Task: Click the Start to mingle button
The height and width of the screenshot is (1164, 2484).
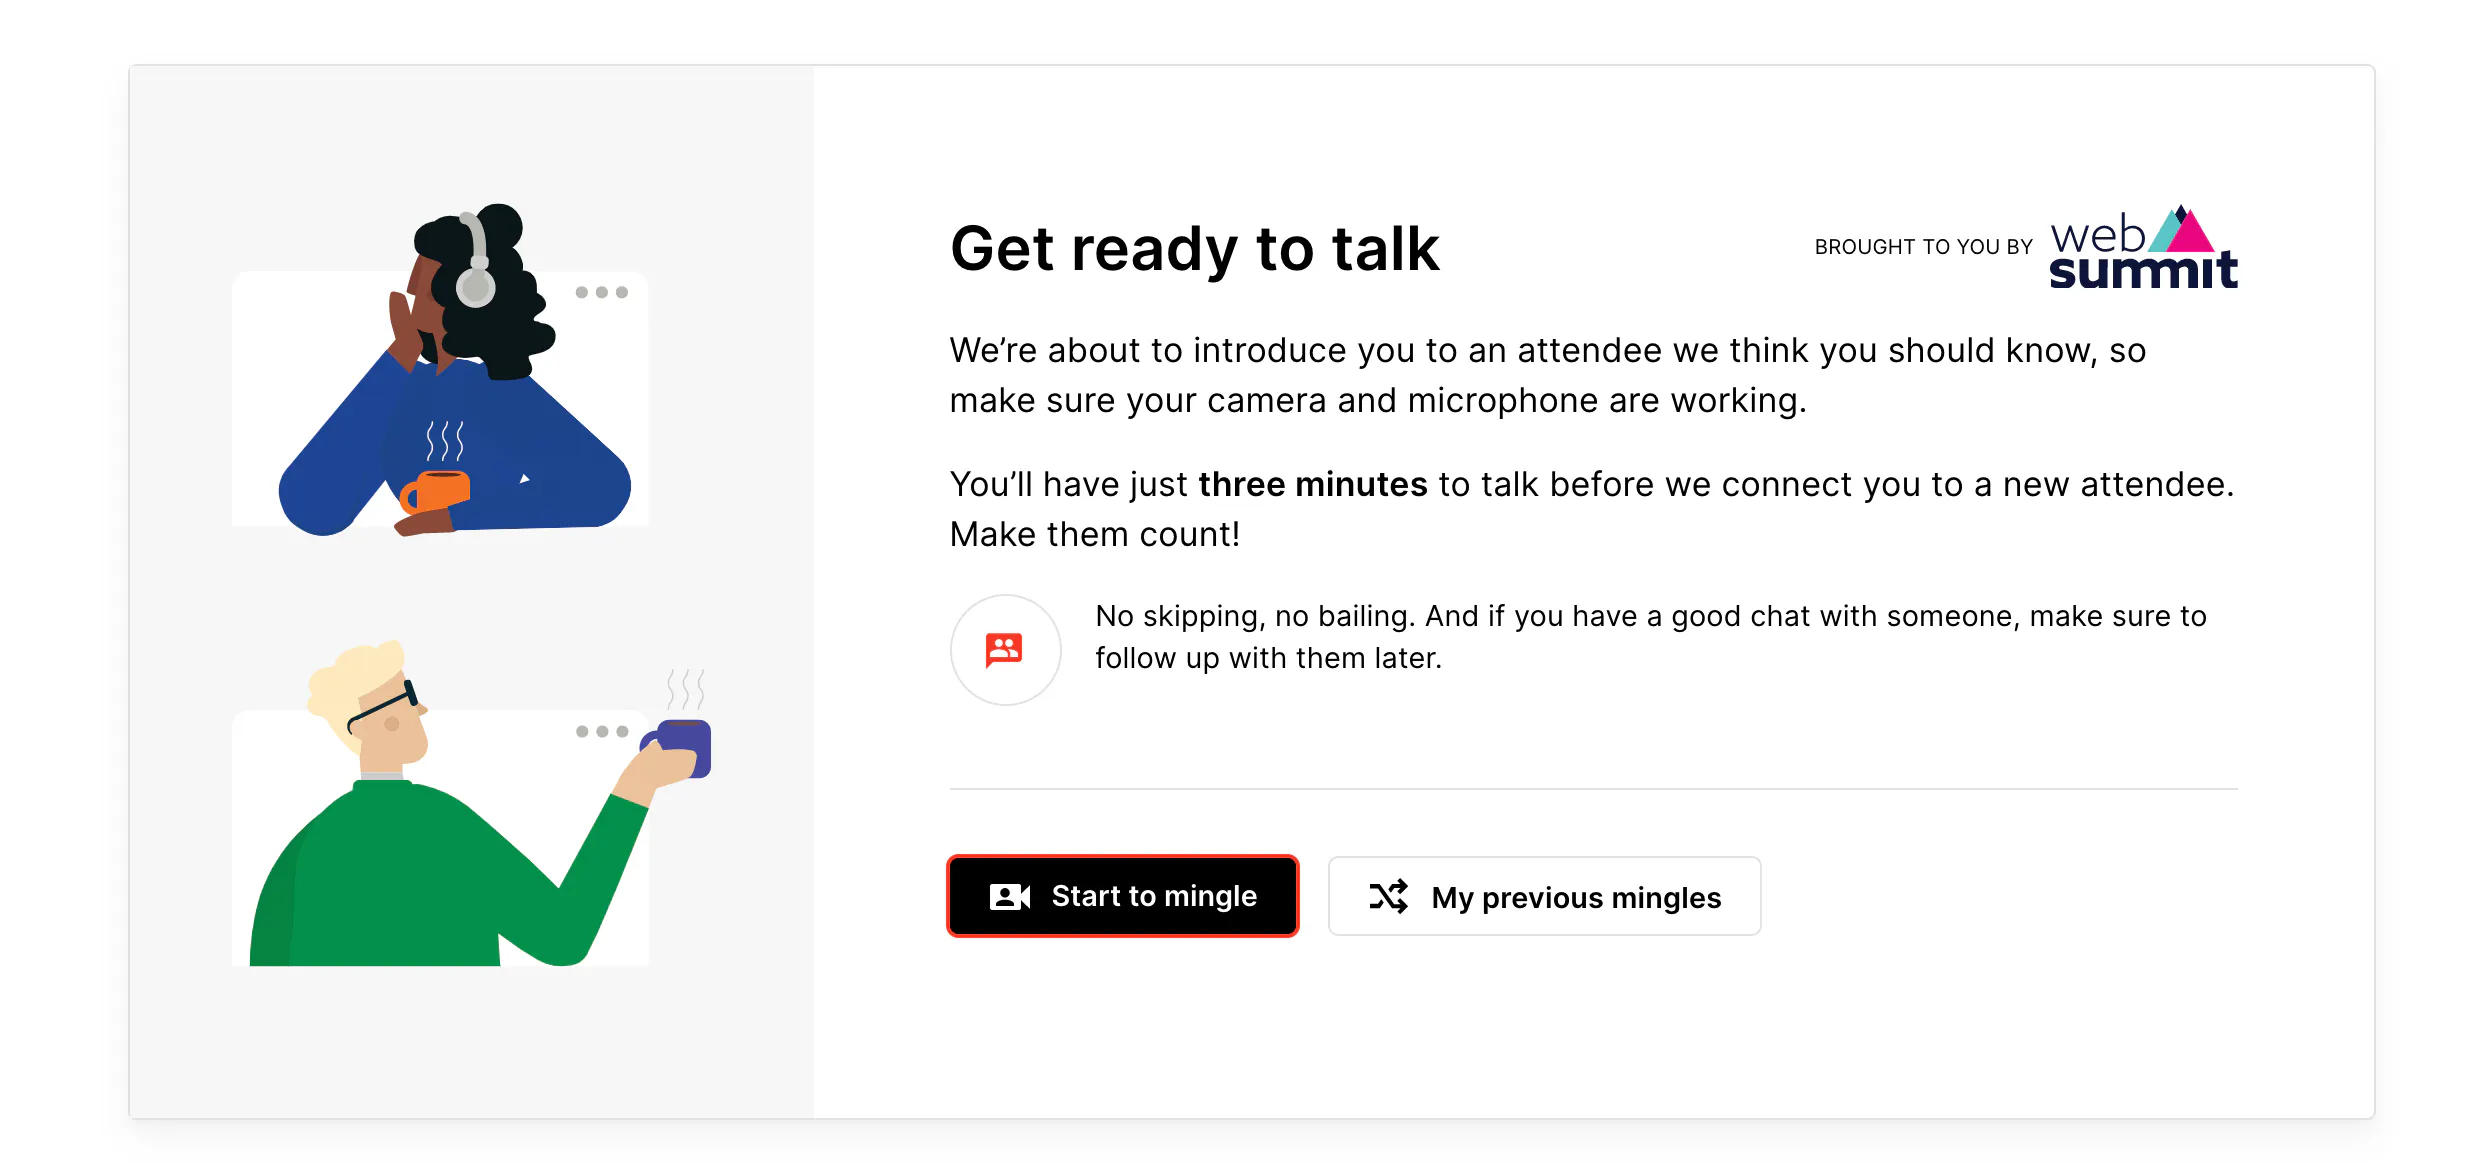Action: coord(1122,896)
